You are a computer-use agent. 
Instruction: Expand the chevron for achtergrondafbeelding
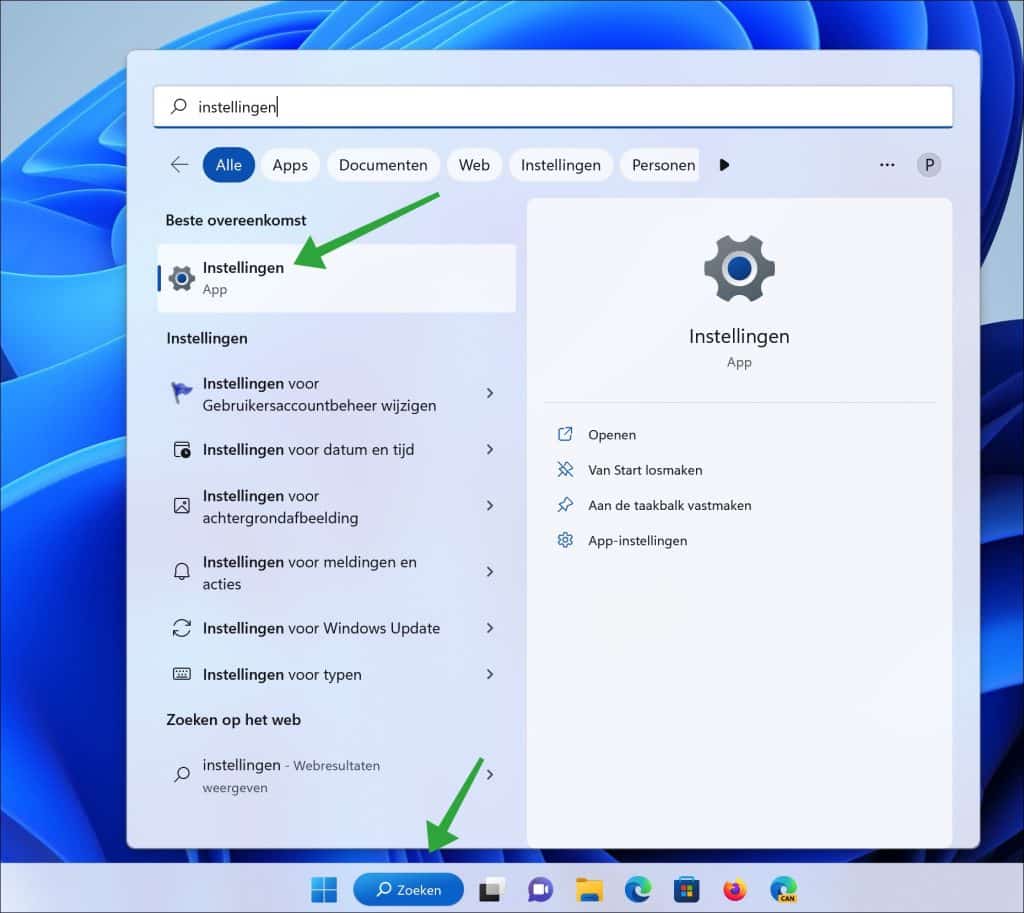(x=490, y=505)
